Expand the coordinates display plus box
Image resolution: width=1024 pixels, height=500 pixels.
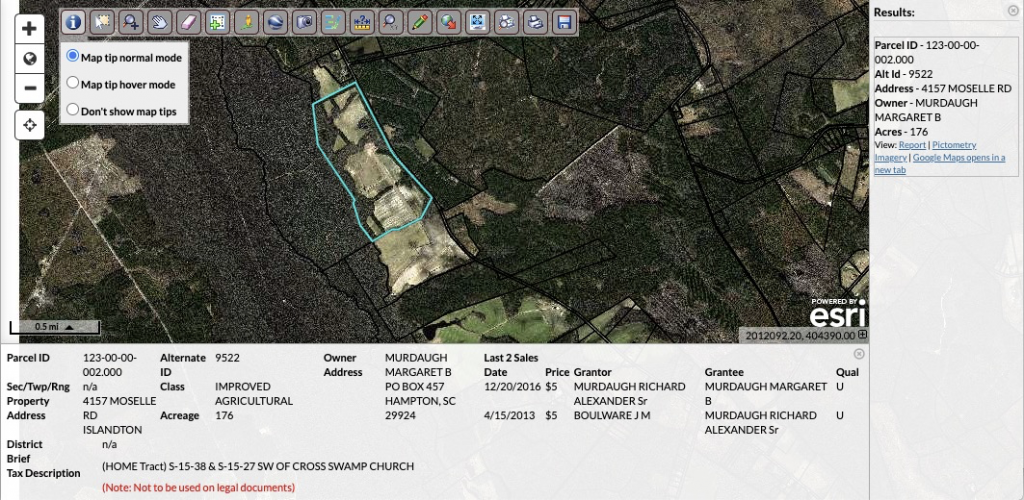tap(862, 335)
